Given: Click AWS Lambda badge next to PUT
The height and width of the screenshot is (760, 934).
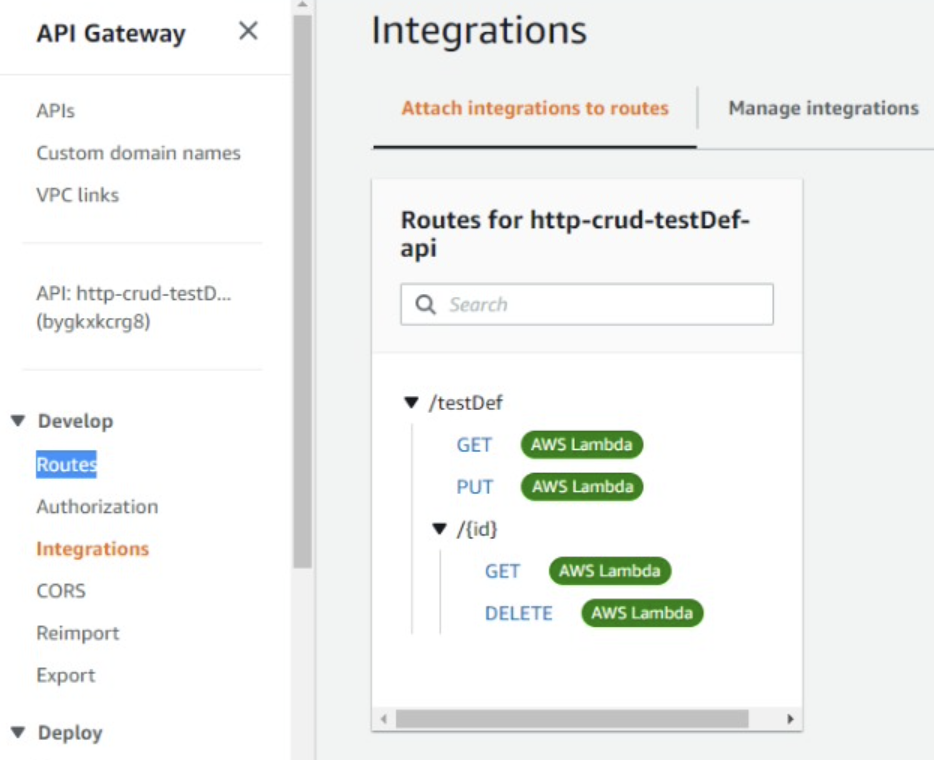Looking at the screenshot, I should 582,487.
